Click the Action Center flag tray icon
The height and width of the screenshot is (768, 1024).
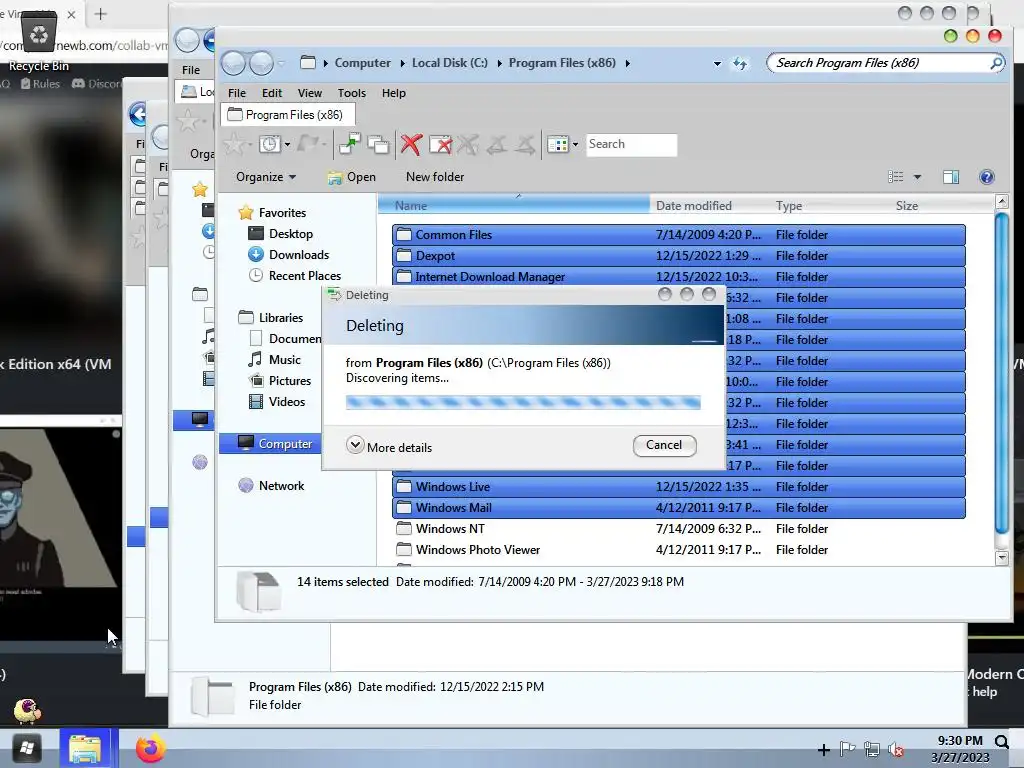847,749
